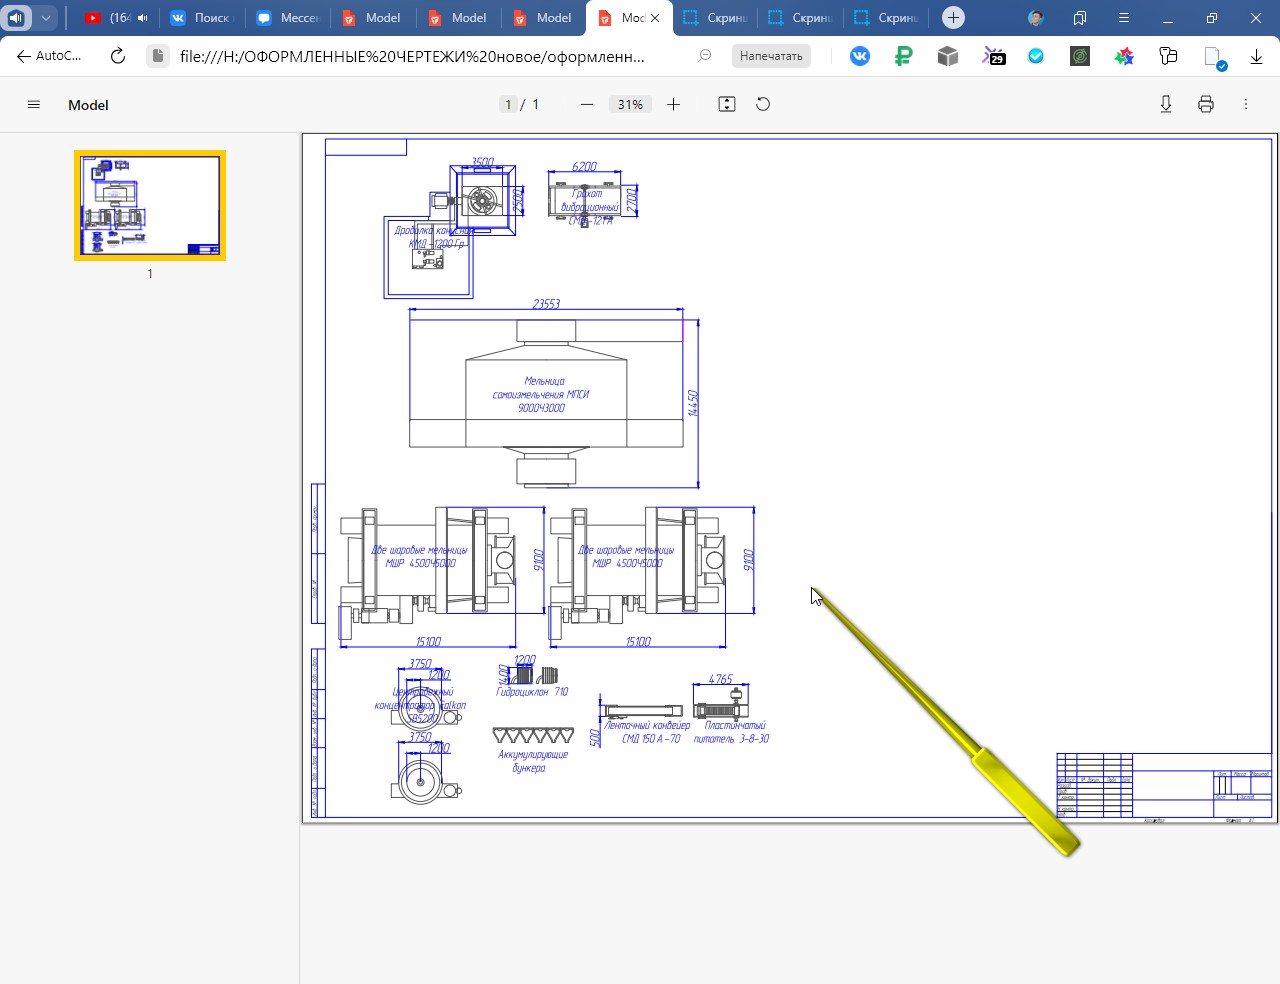The width and height of the screenshot is (1280, 984).
Task: Zoom out the PDF
Action: click(587, 104)
